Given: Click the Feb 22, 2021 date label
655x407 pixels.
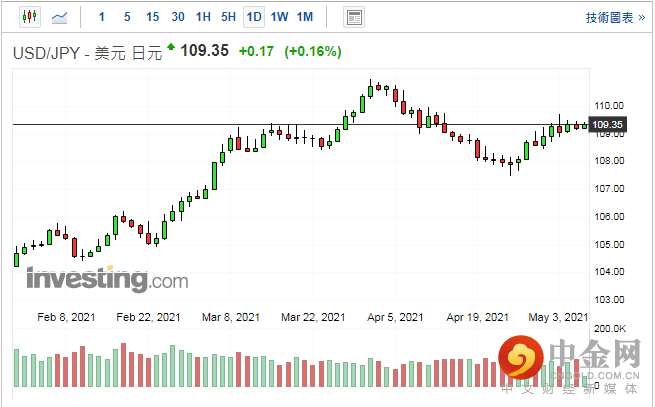Looking at the screenshot, I should click(148, 317).
